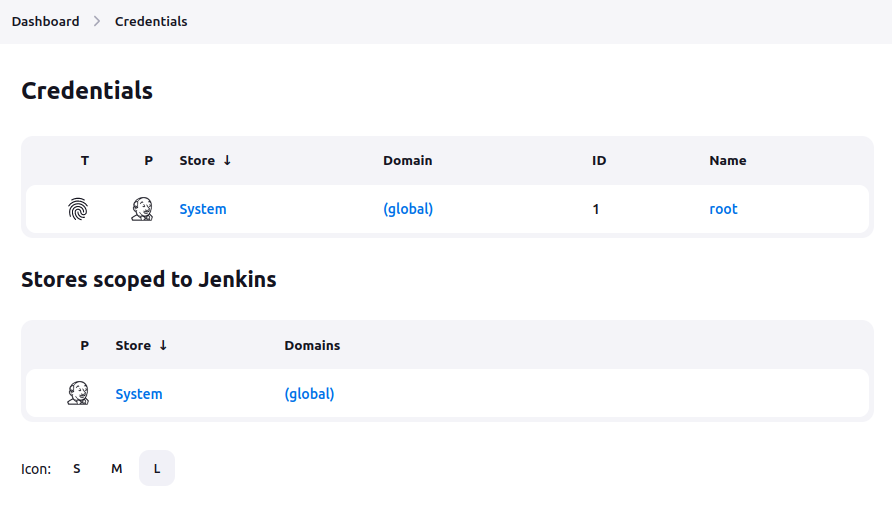This screenshot has height=514, width=892.
Task: Open the root credential link
Action: coord(723,209)
